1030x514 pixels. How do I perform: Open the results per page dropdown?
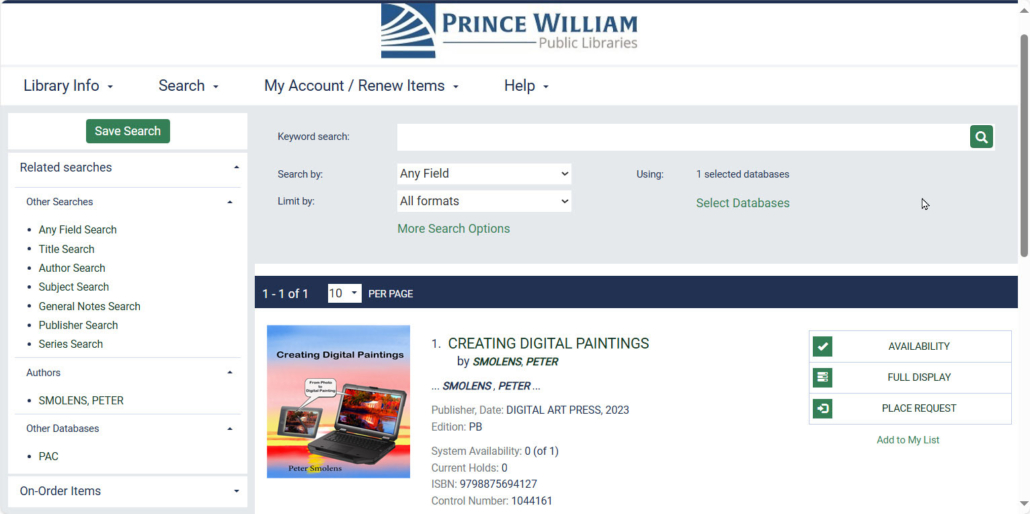click(x=345, y=293)
